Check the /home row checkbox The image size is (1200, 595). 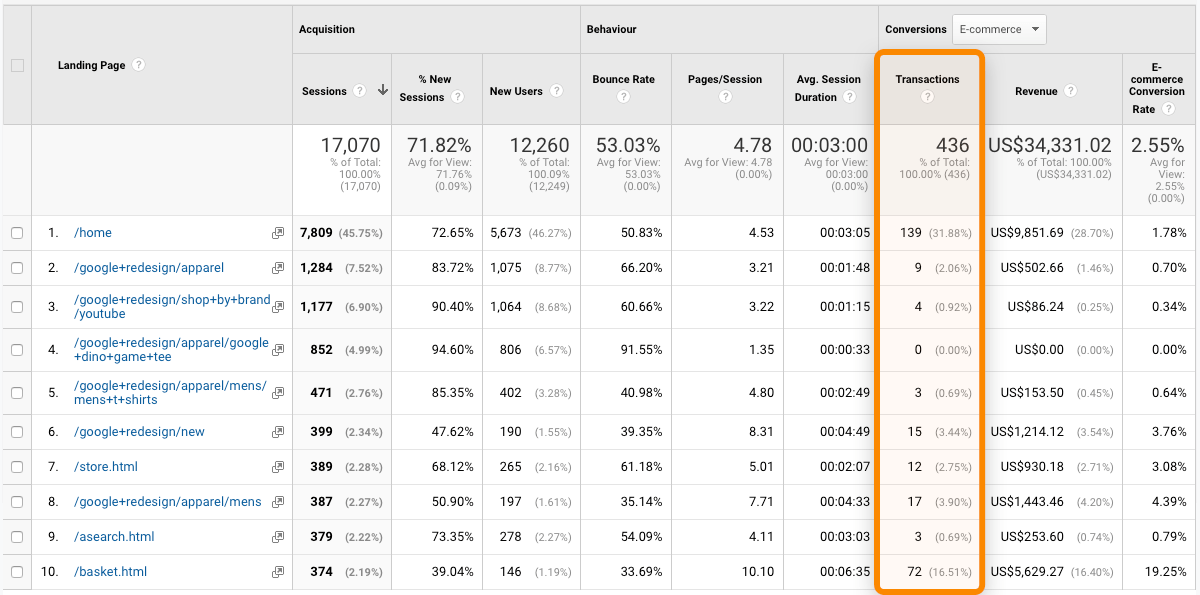click(x=16, y=232)
